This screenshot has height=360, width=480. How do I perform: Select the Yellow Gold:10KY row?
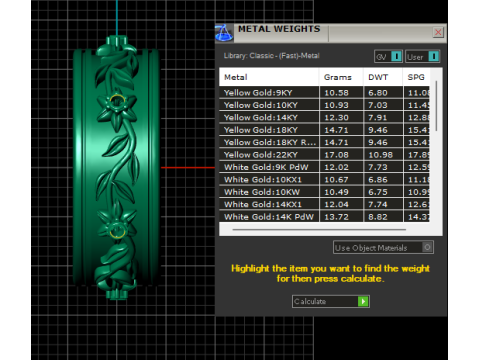tap(324, 105)
